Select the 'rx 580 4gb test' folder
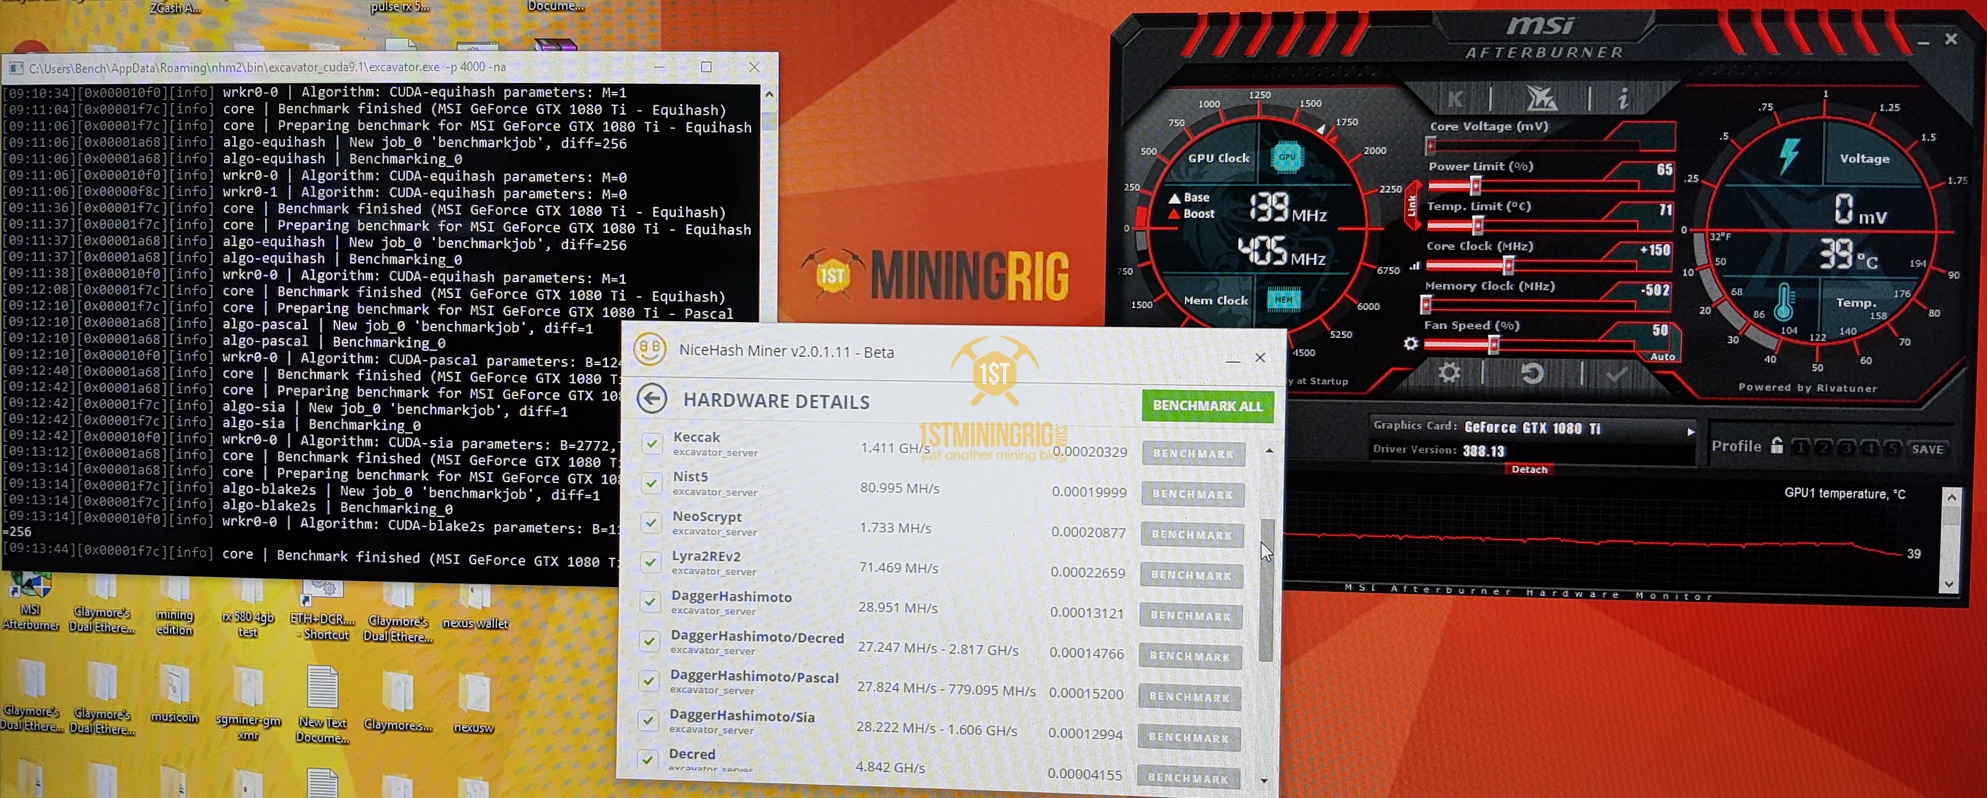This screenshot has width=1987, height=798. click(248, 609)
